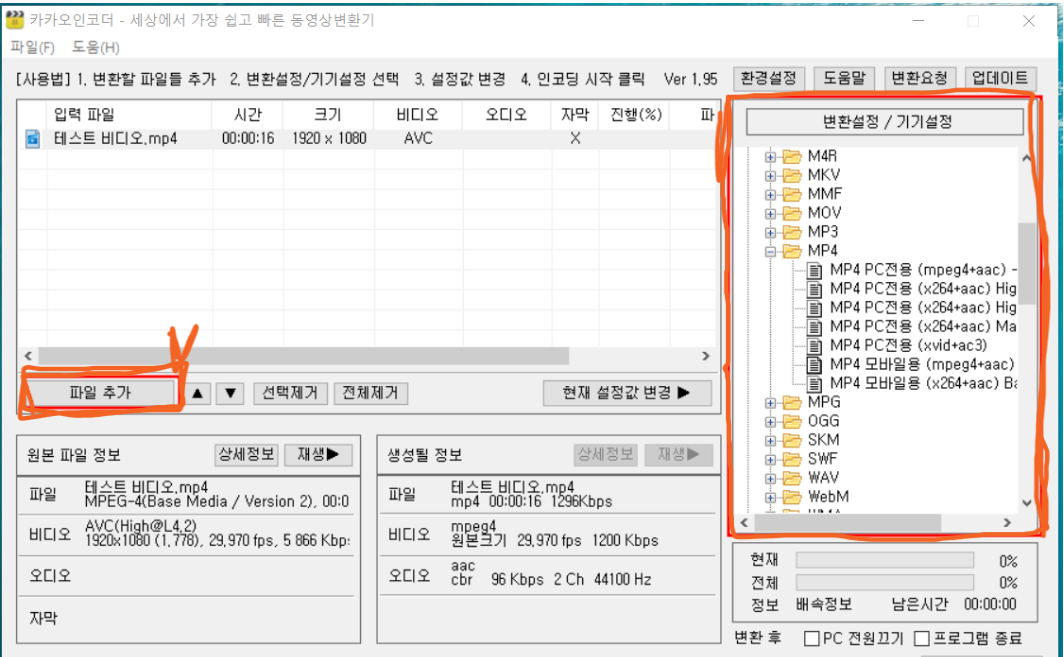
Task: Select the MP4 folder icon
Action: pyautogui.click(x=792, y=252)
